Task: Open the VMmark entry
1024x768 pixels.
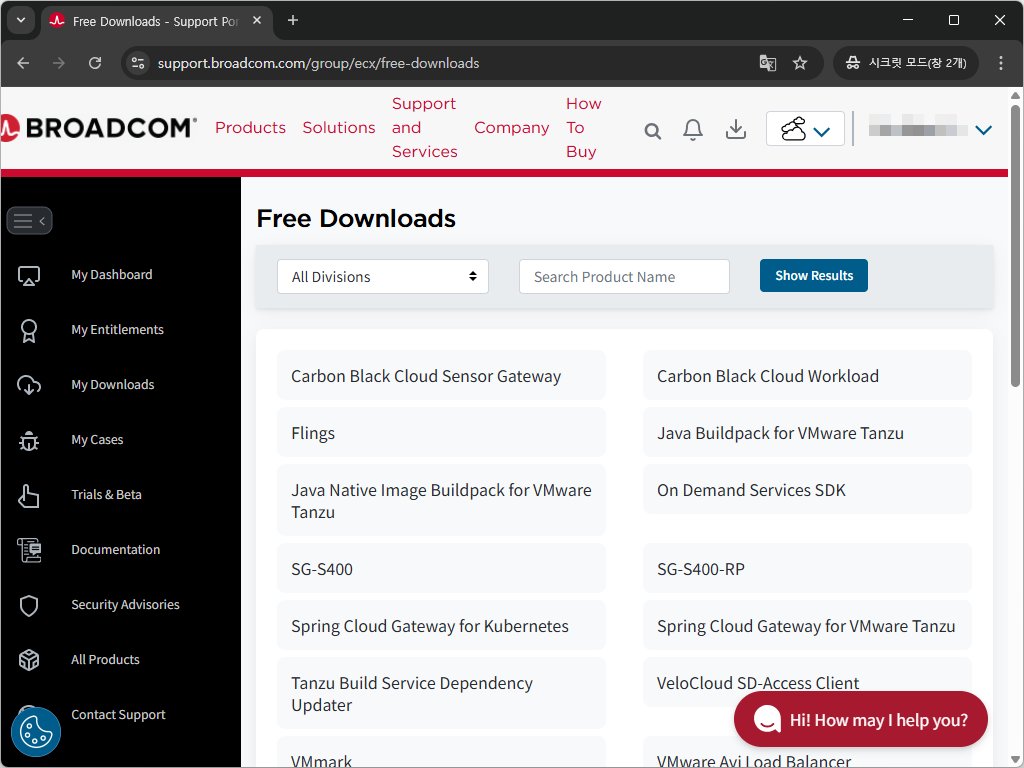Action: (x=441, y=754)
